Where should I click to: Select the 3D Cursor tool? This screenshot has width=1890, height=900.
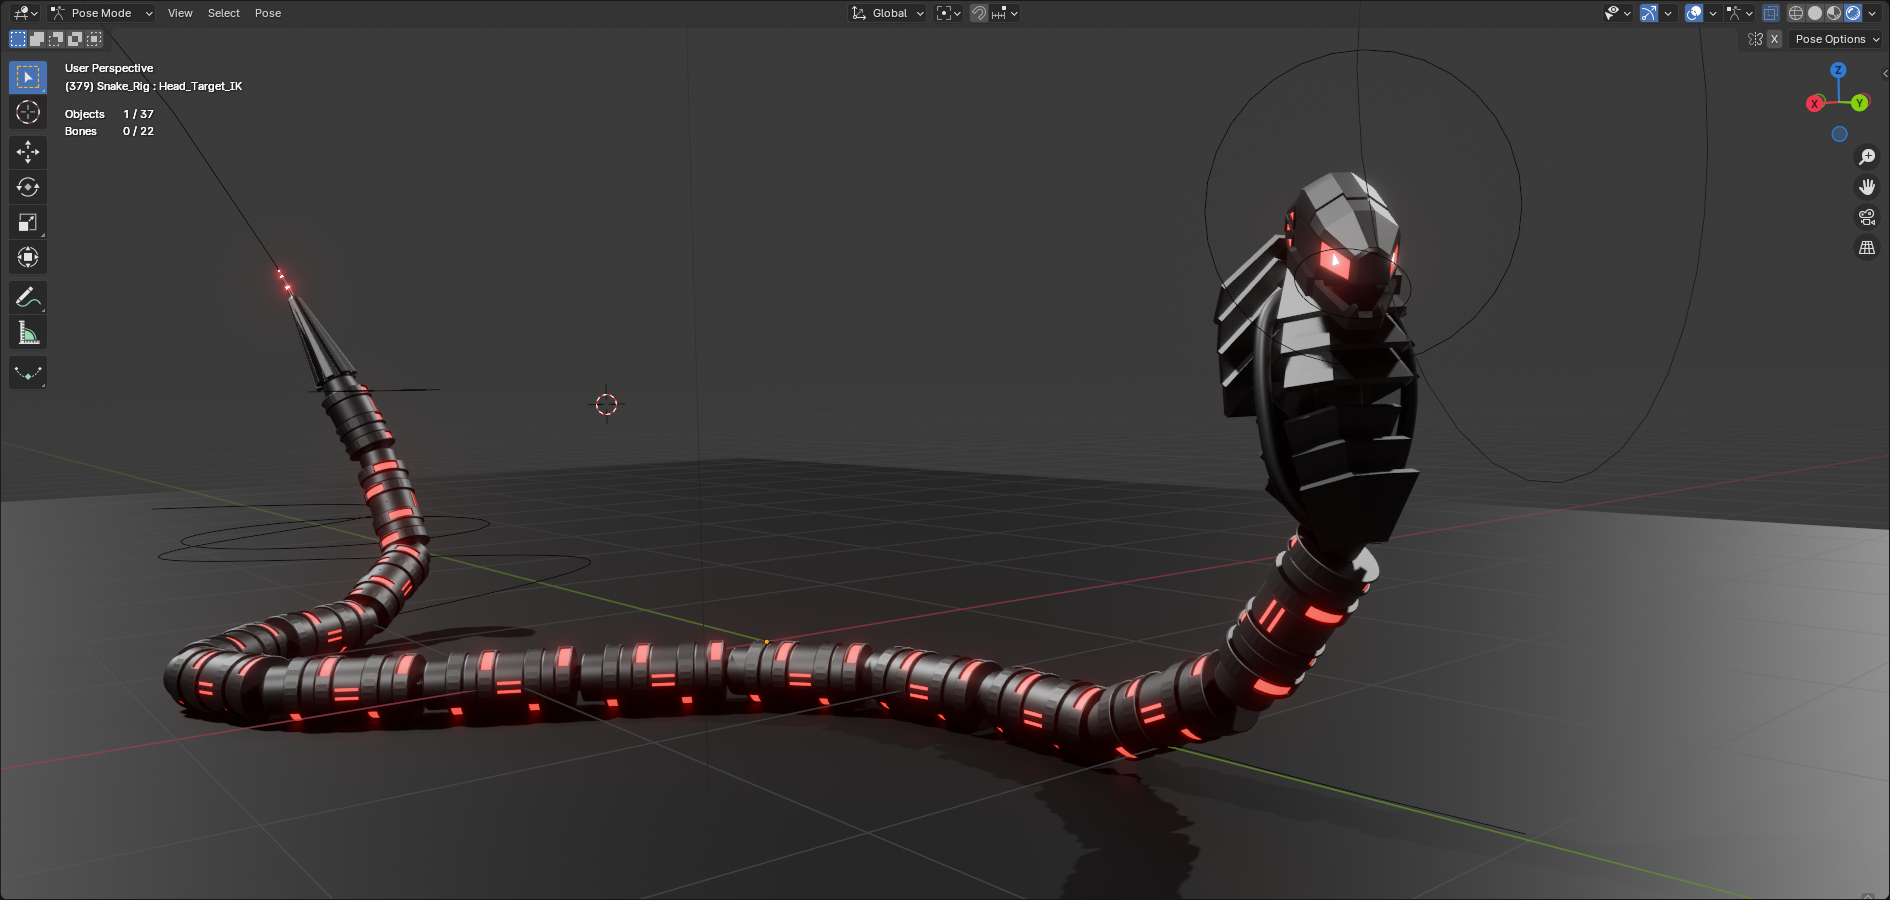[27, 113]
